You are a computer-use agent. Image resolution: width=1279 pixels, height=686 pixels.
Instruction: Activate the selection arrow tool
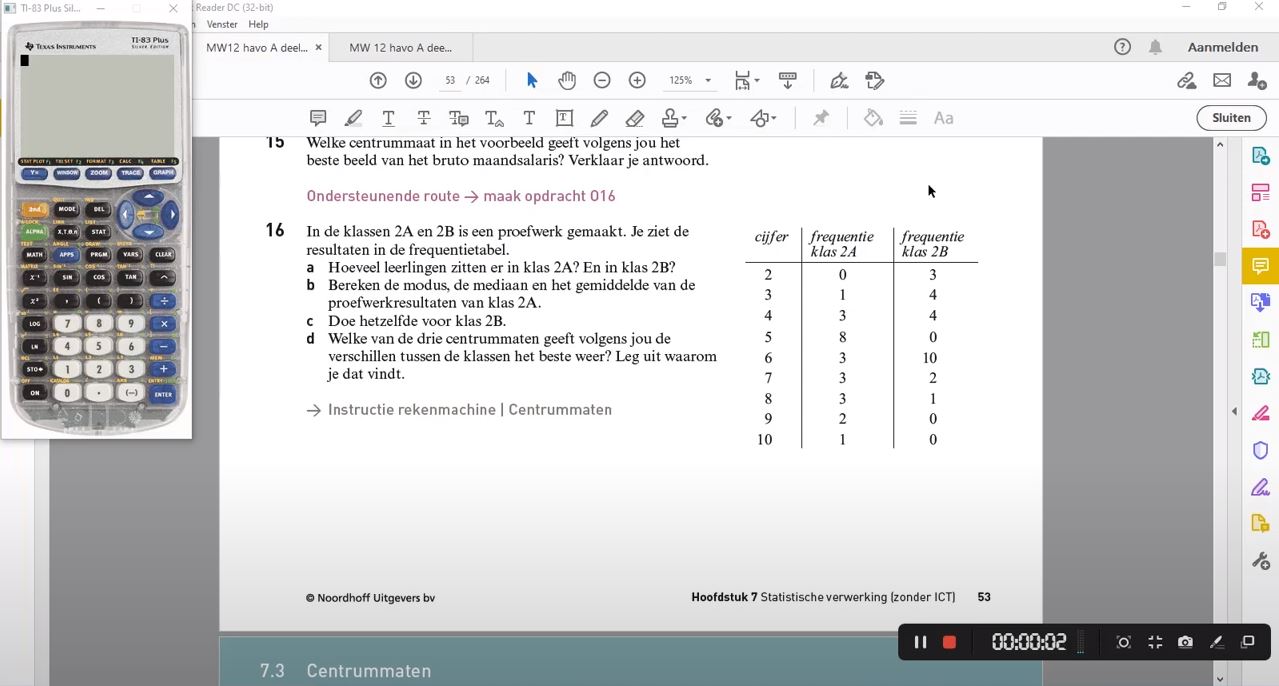pos(532,80)
